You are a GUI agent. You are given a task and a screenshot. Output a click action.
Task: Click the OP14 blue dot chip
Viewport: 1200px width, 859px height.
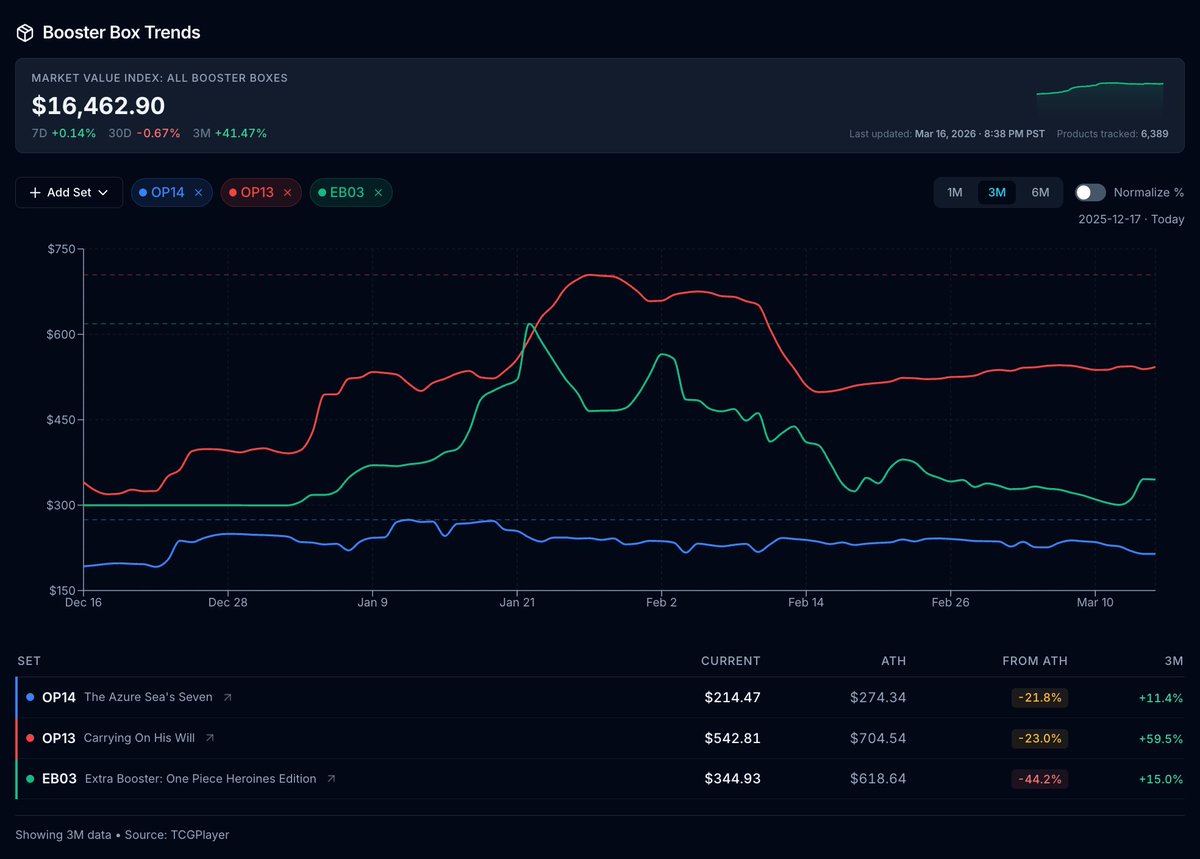[x=143, y=193]
